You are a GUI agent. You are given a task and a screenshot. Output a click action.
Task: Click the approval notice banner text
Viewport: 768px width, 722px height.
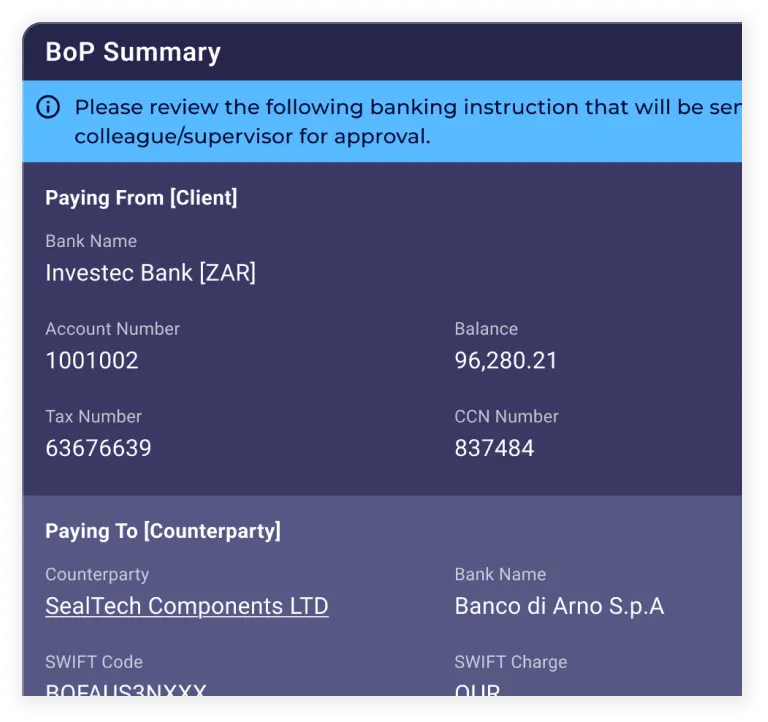pos(400,121)
